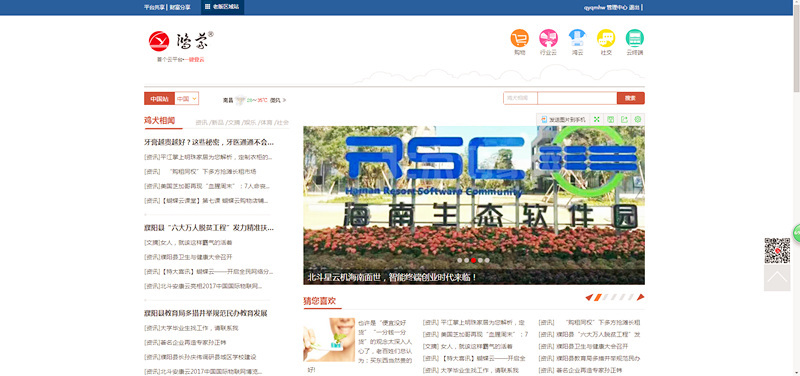
Task: Click the 平台共享 top menu item
Action: (x=155, y=7)
